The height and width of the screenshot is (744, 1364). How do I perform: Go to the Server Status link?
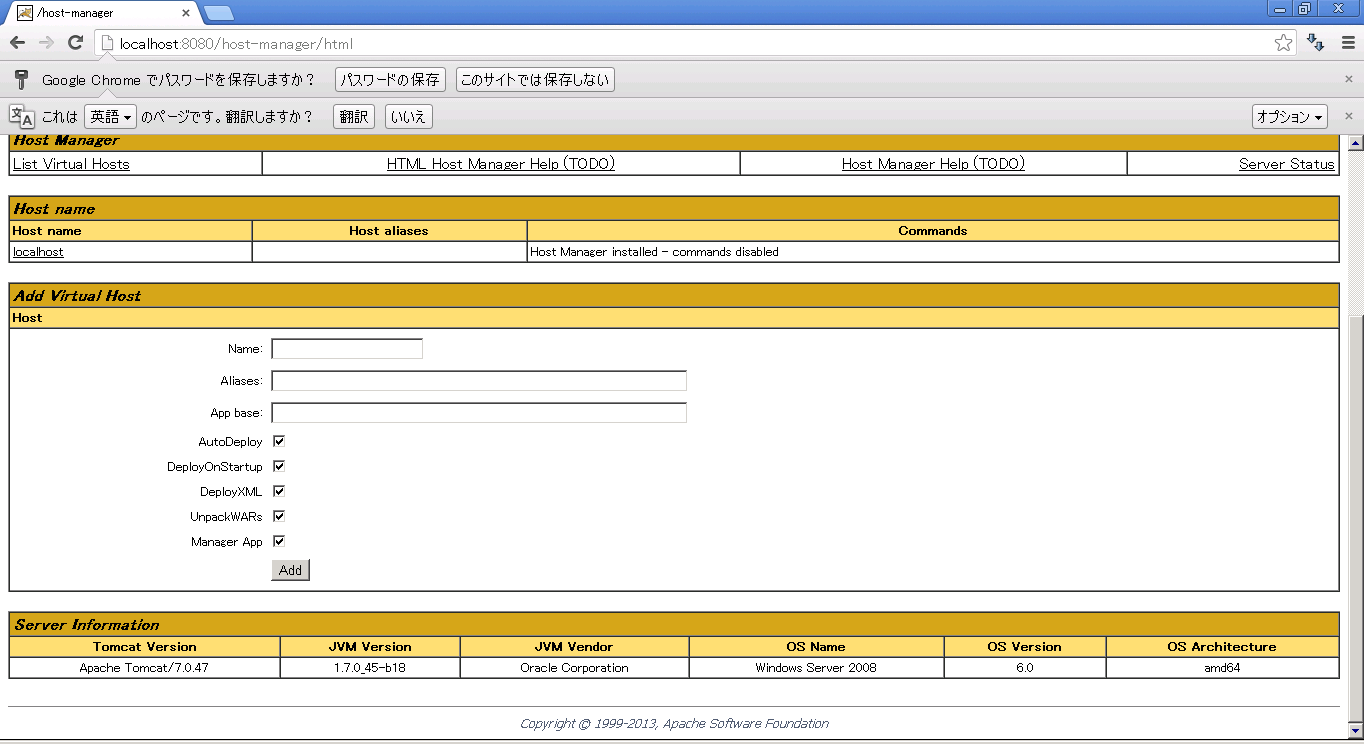[x=1286, y=164]
